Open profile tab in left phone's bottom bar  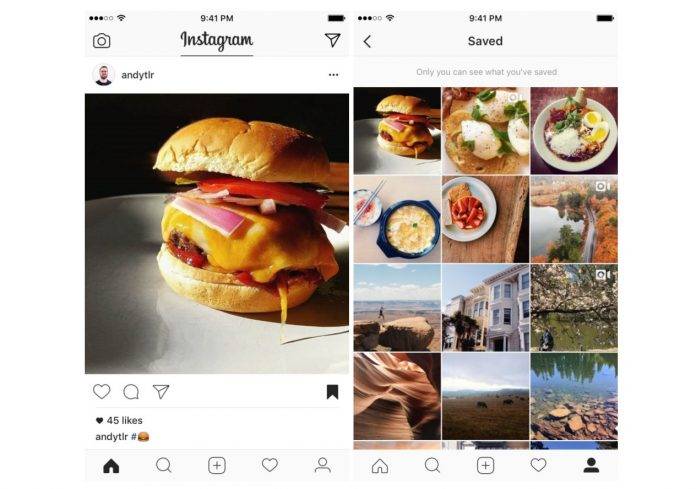click(323, 465)
